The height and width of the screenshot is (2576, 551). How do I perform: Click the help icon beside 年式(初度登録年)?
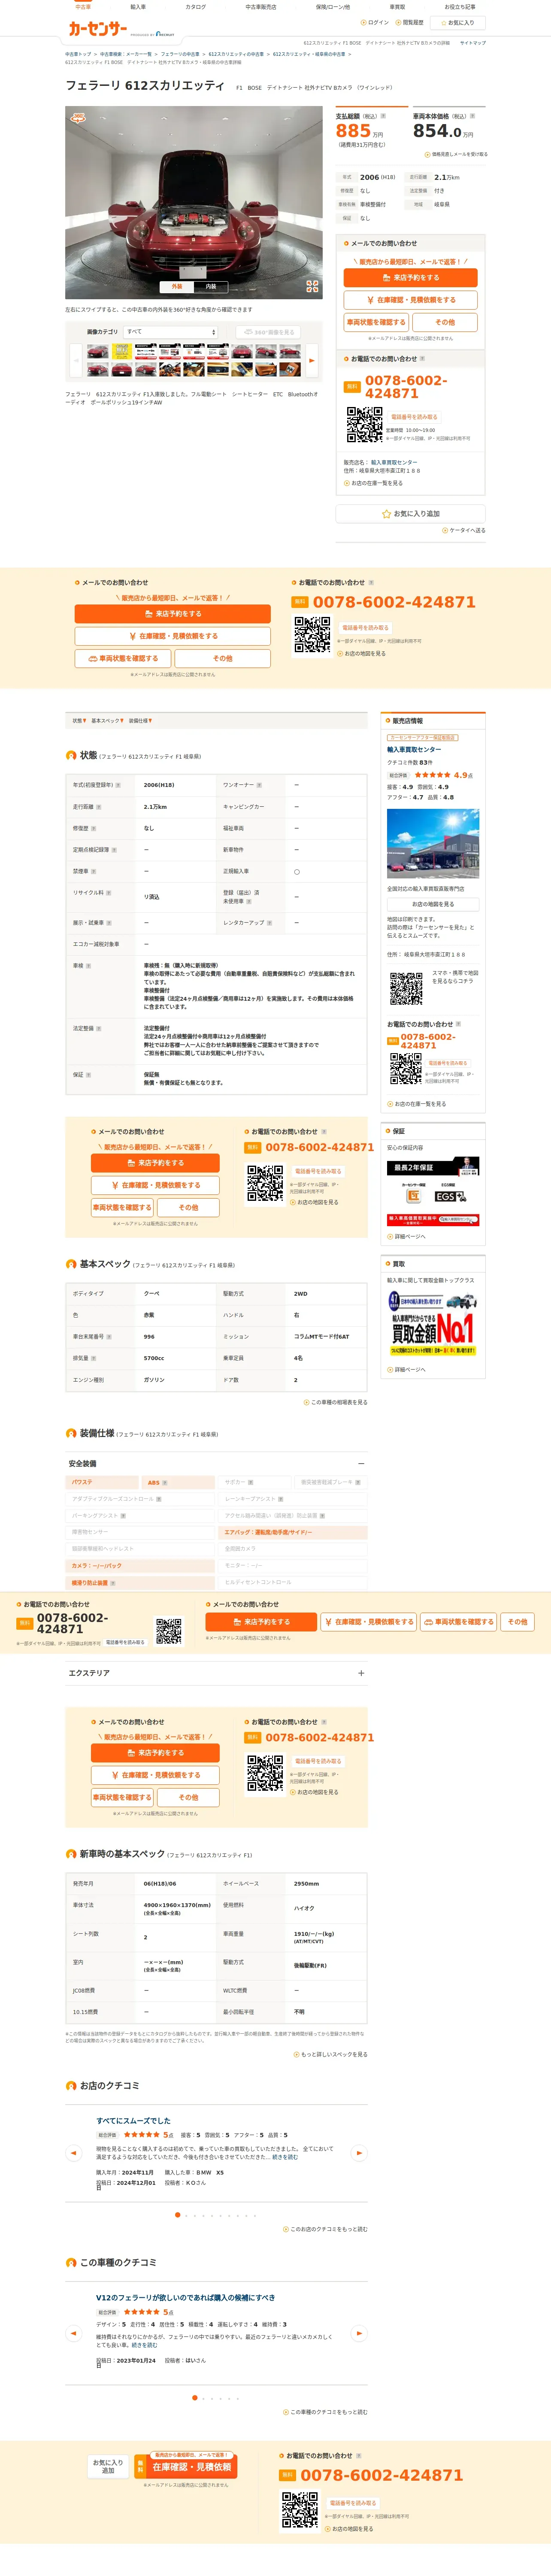coord(118,785)
